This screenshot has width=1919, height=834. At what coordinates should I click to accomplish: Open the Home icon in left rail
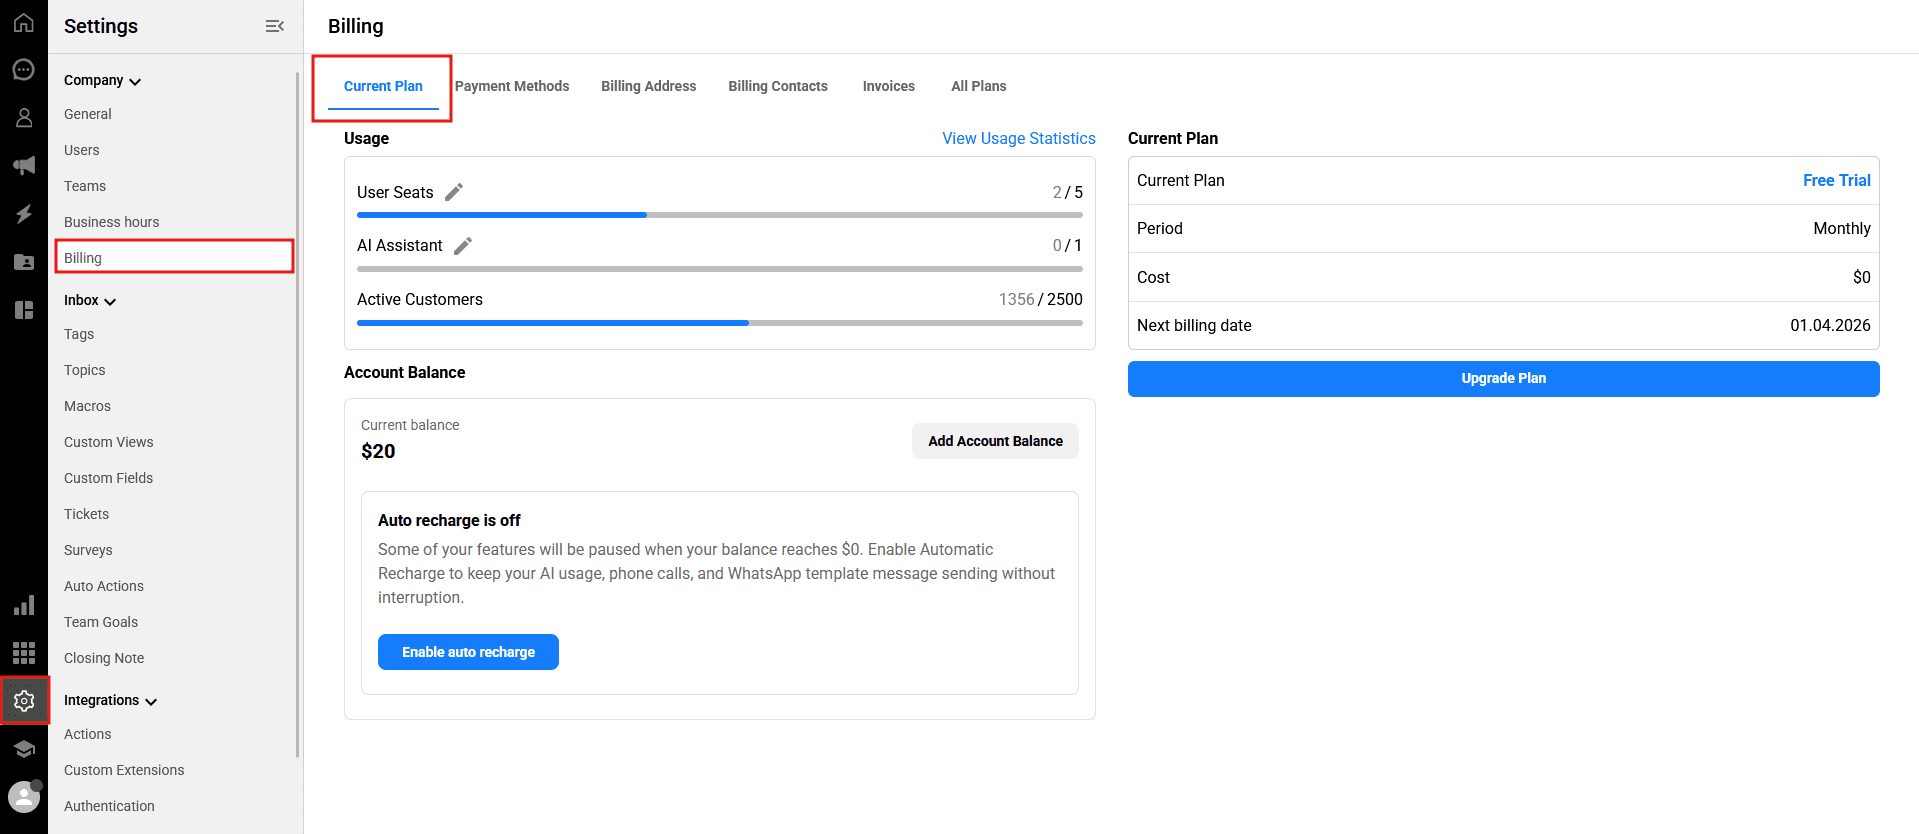pos(24,22)
